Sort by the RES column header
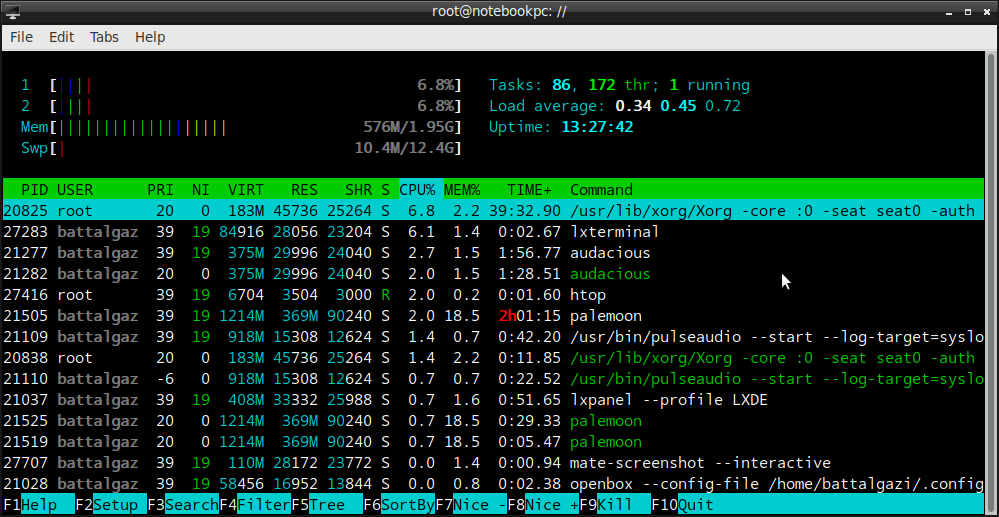This screenshot has height=517, width=999. [x=305, y=189]
